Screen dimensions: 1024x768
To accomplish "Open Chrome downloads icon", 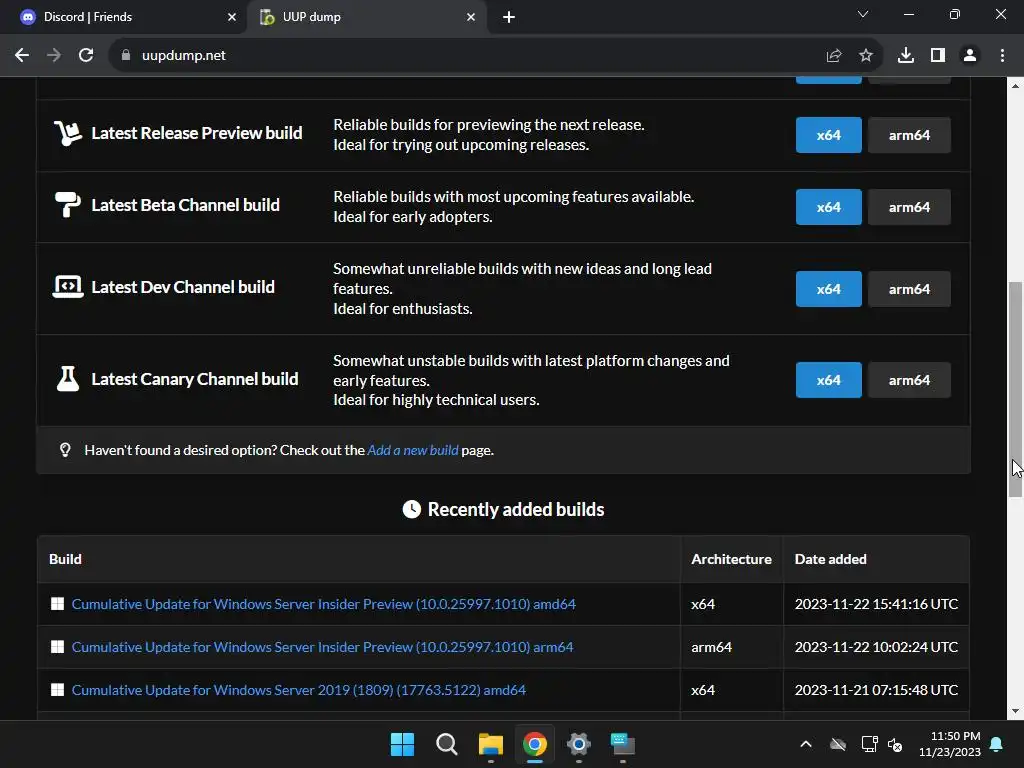I will click(x=905, y=56).
